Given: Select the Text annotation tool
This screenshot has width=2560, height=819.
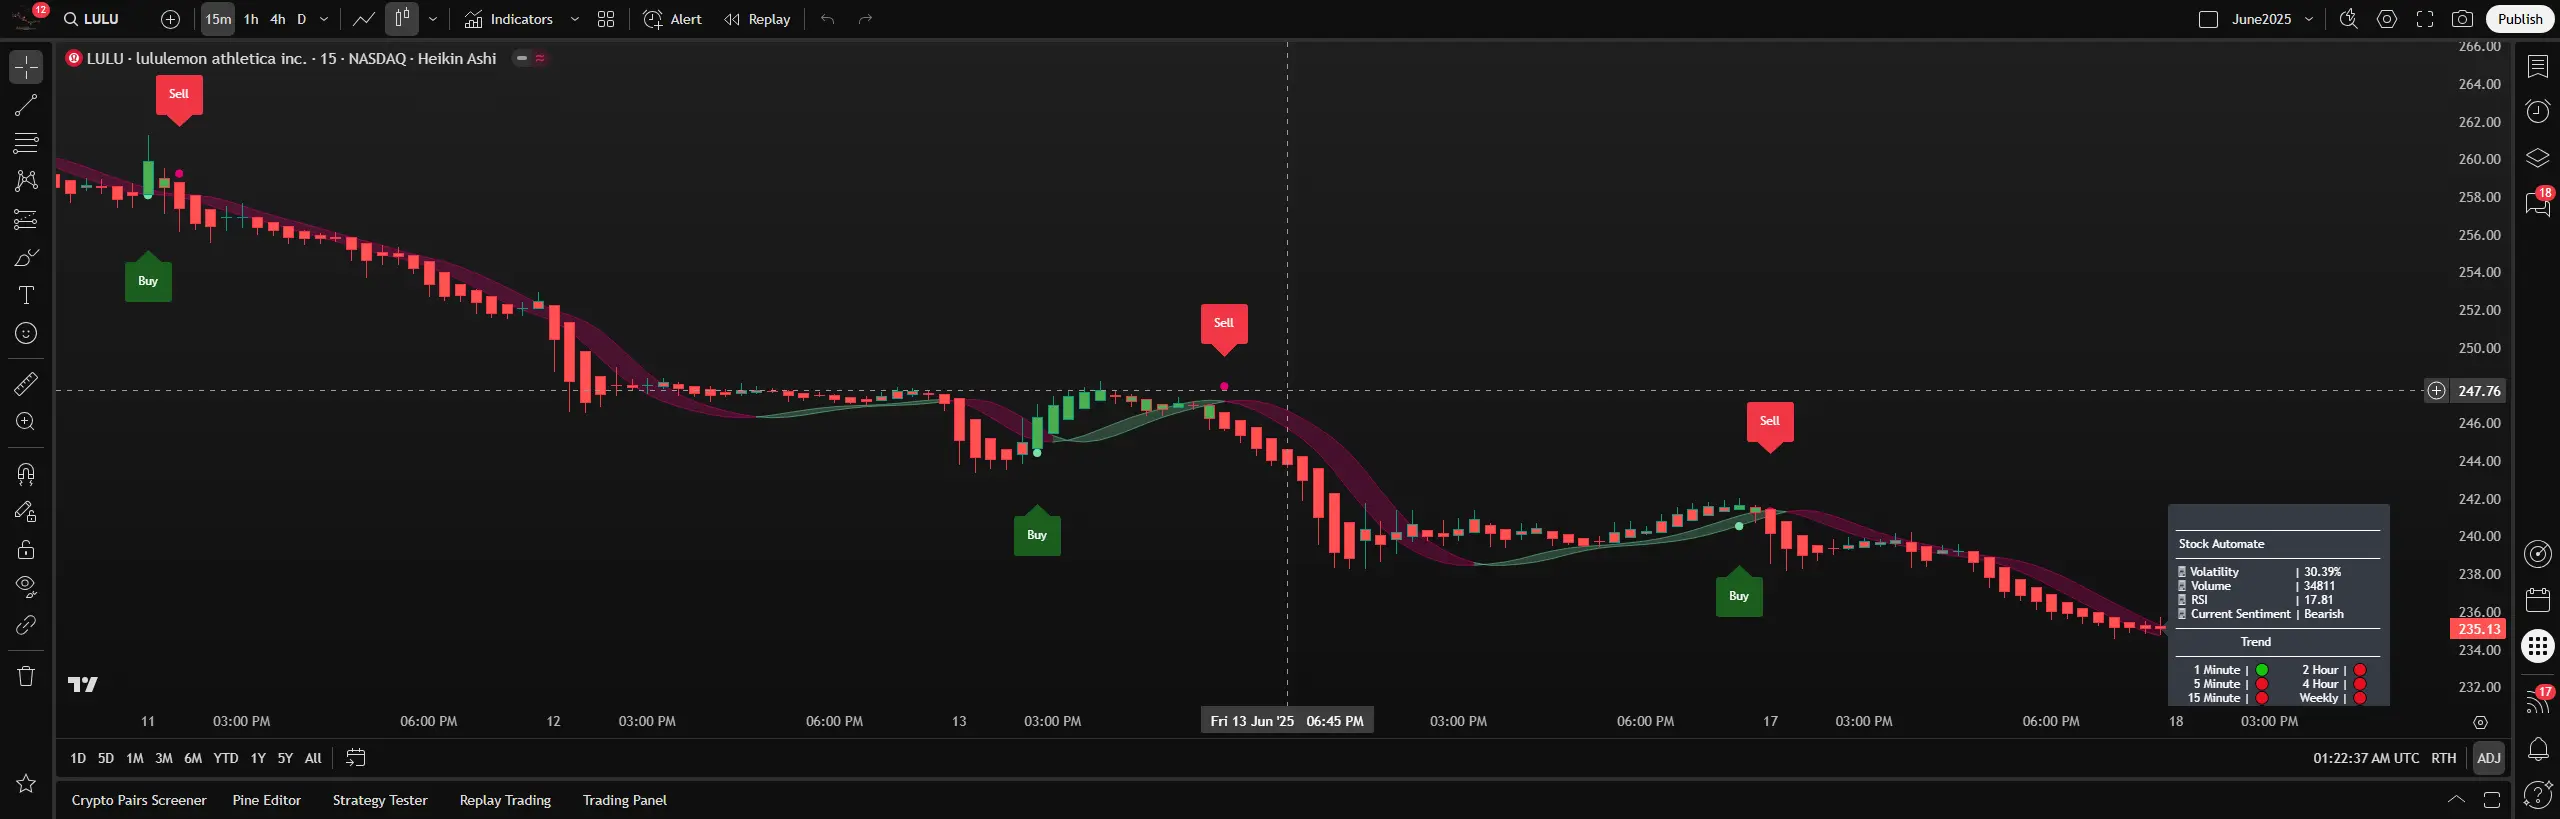Looking at the screenshot, I should pyautogui.click(x=26, y=295).
